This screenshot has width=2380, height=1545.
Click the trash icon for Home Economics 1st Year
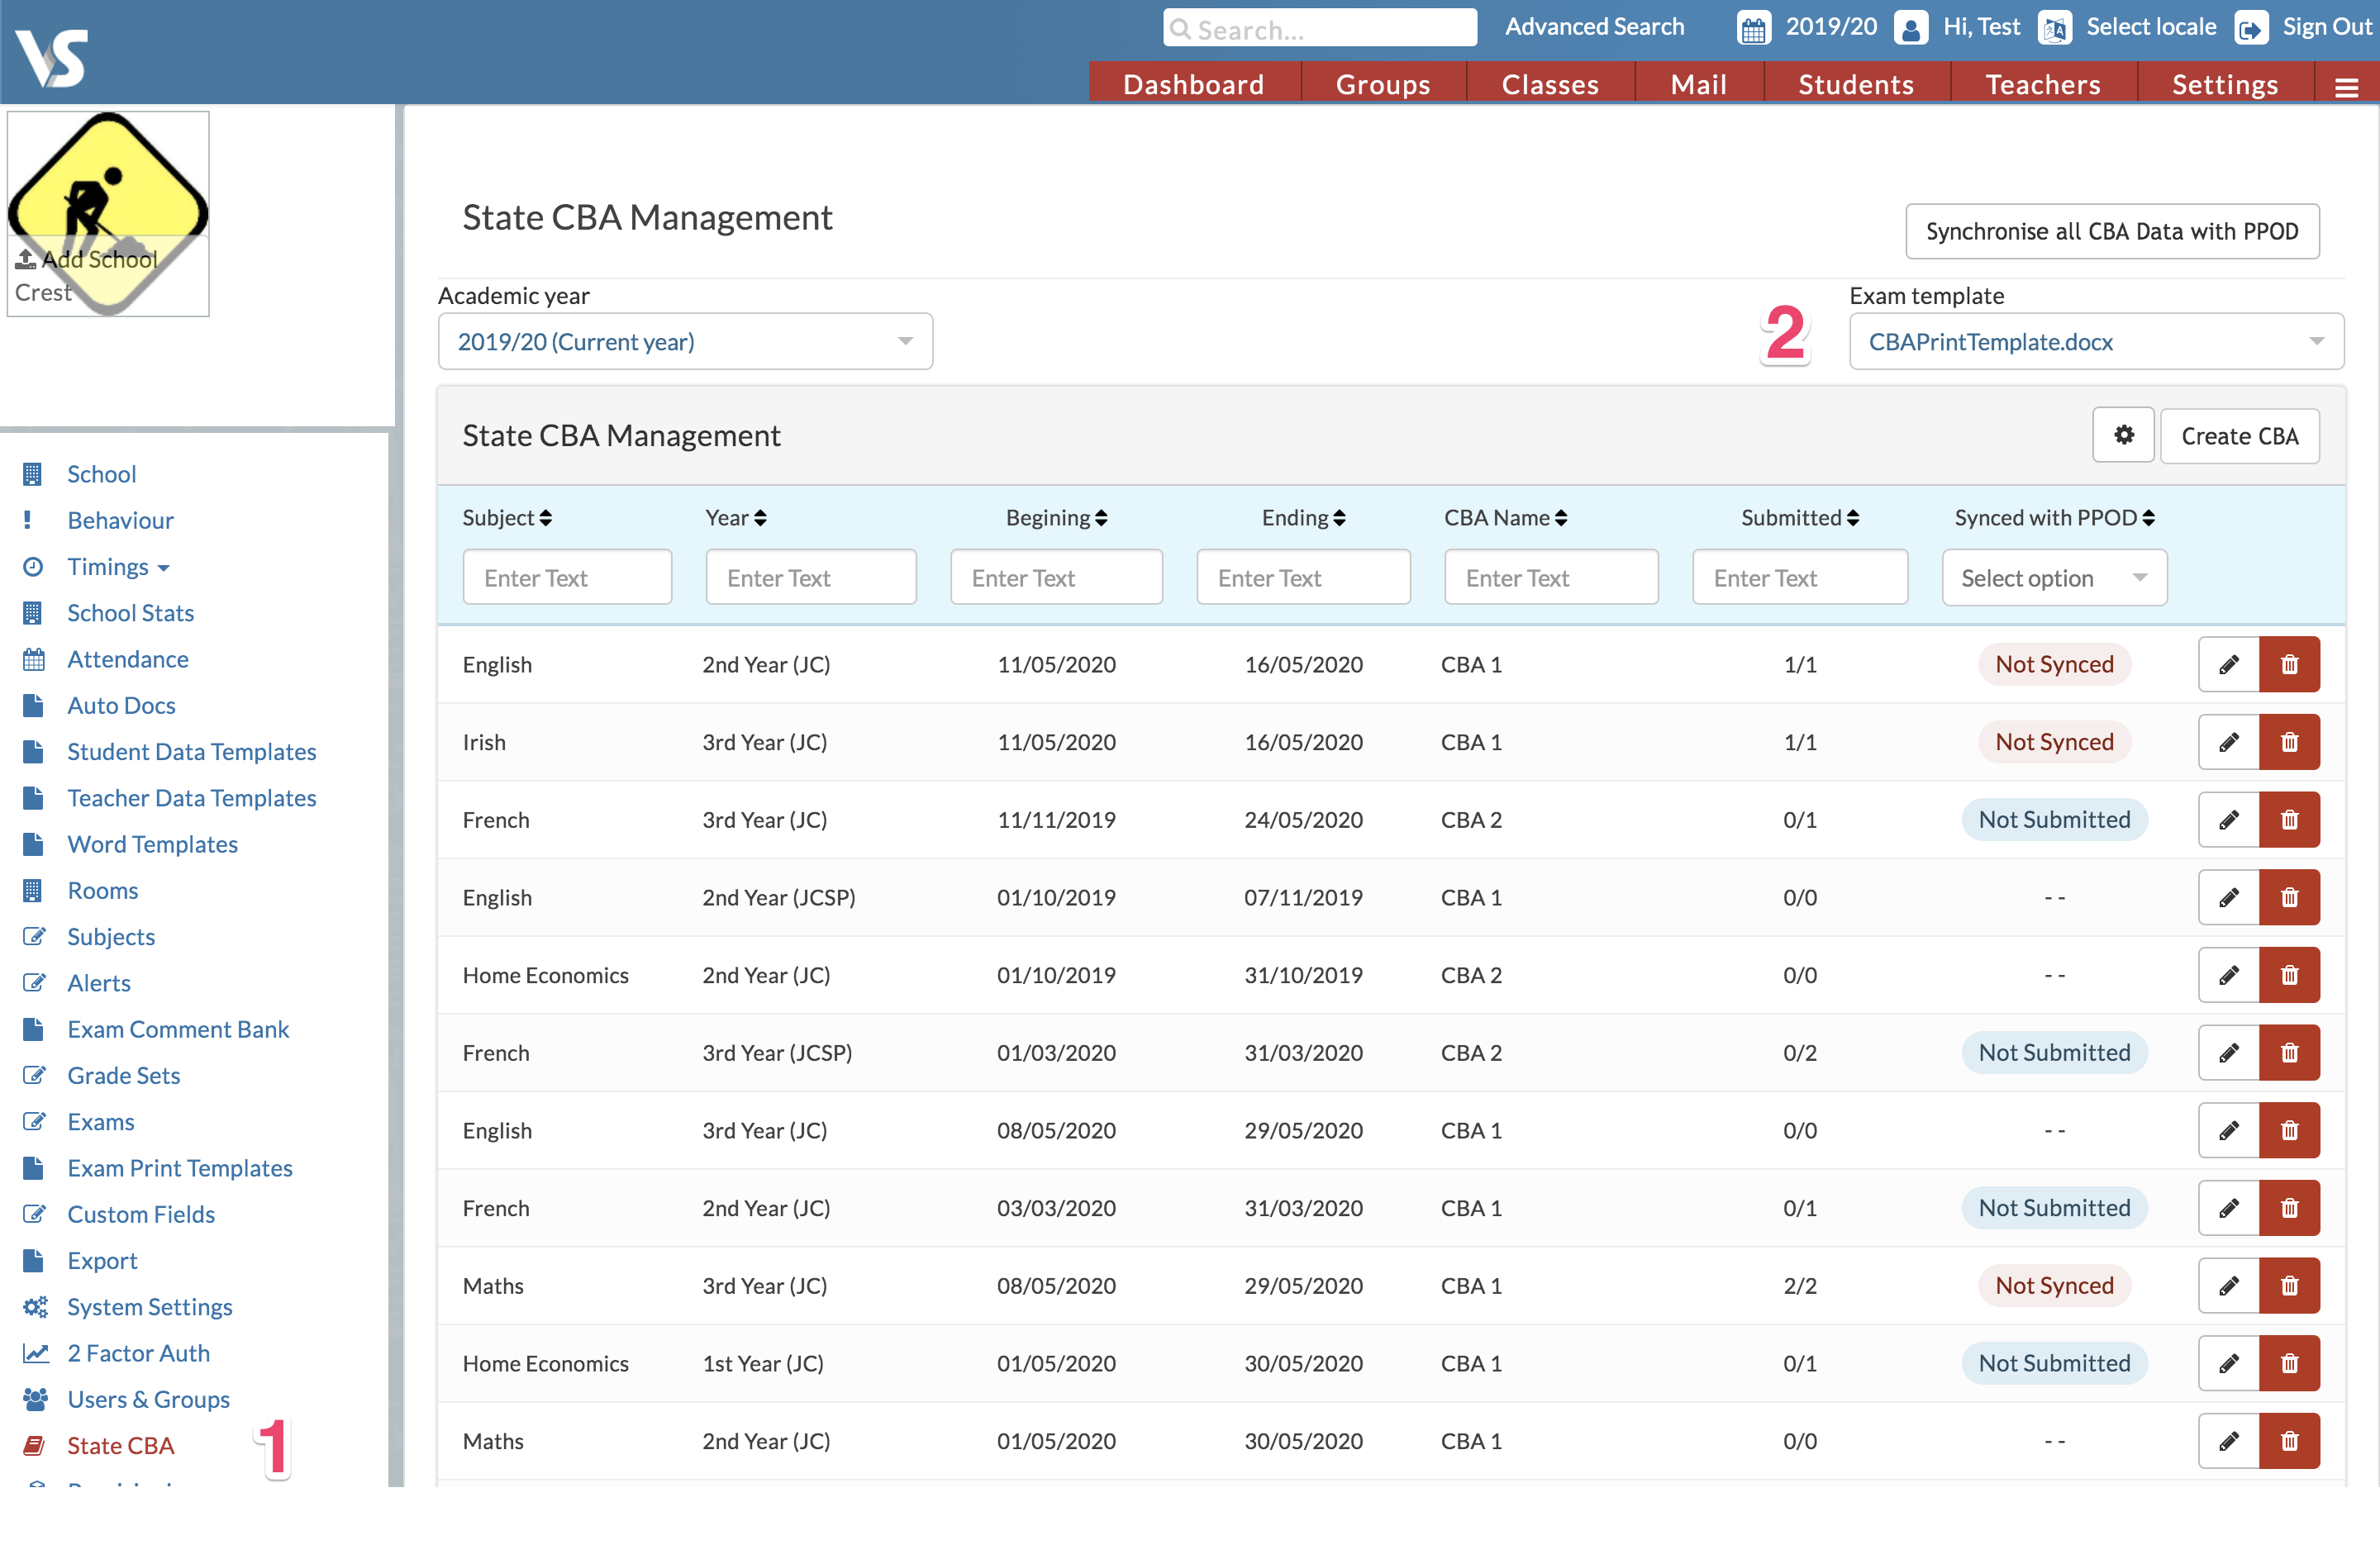pyautogui.click(x=2289, y=1364)
